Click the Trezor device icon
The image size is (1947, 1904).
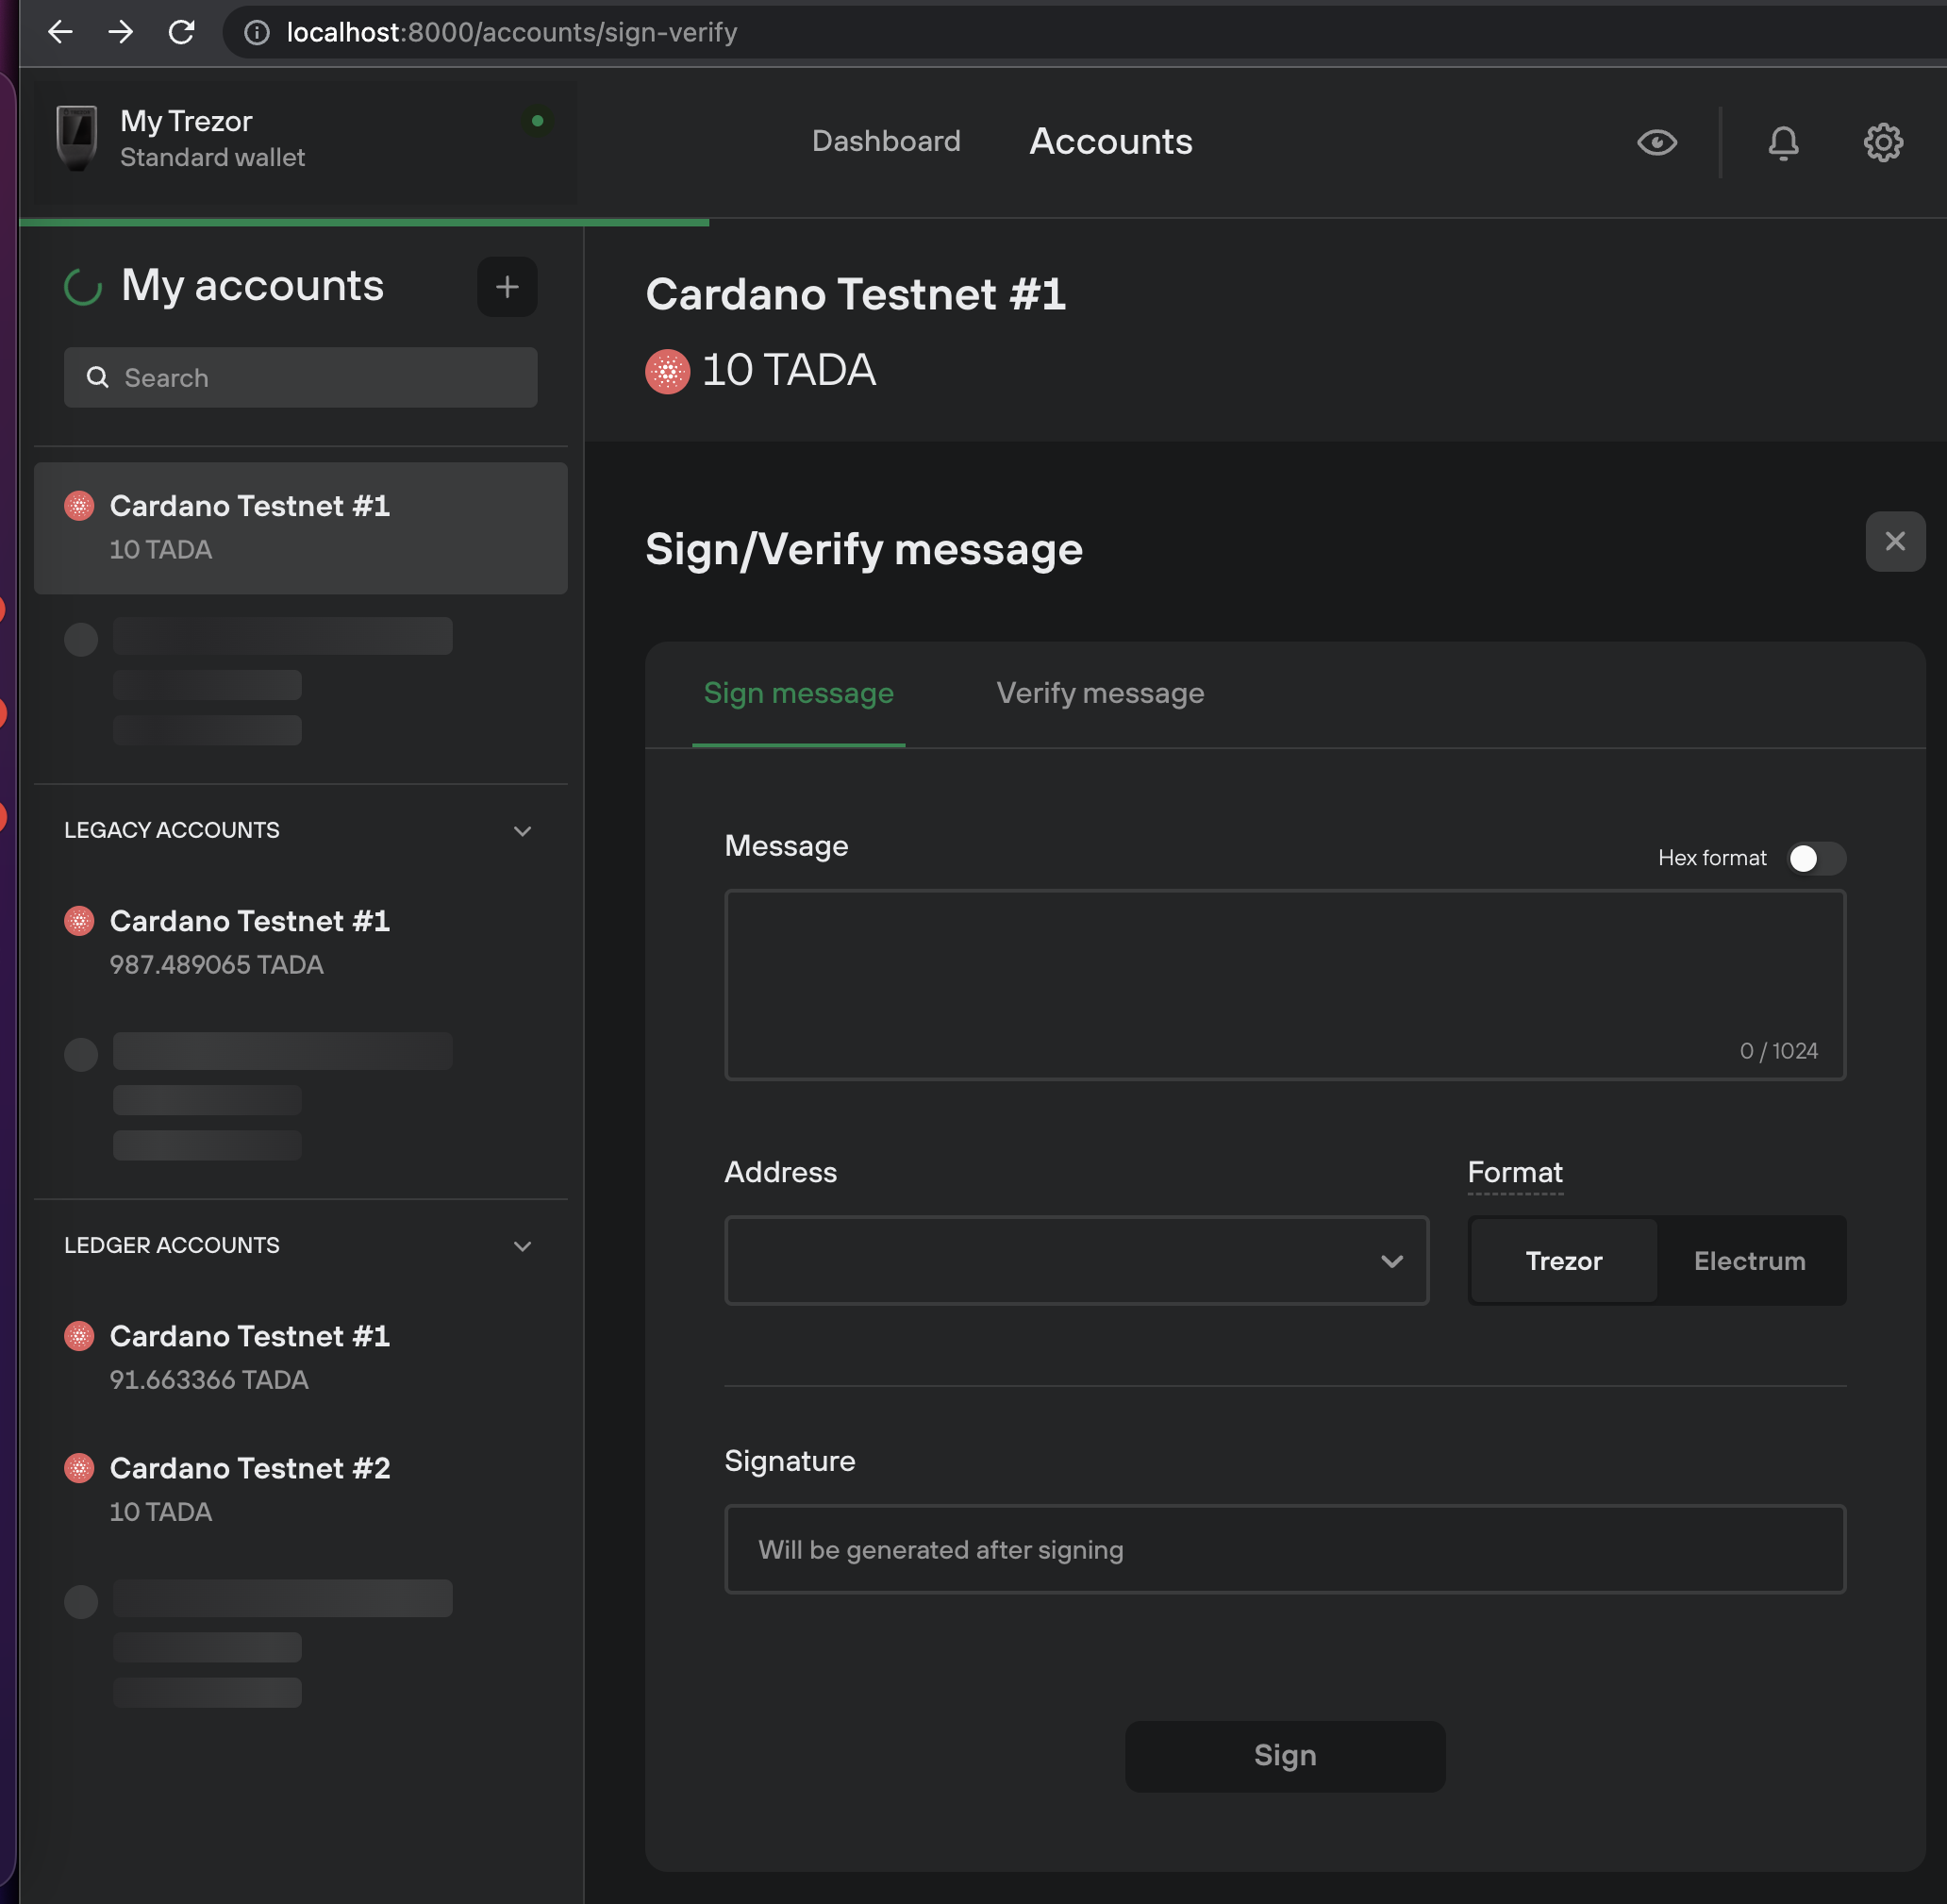[x=76, y=138]
